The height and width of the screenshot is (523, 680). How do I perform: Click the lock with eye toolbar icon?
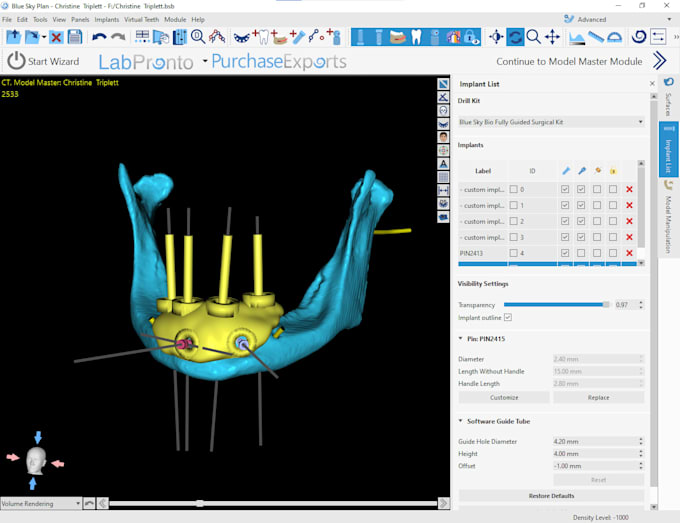[471, 37]
